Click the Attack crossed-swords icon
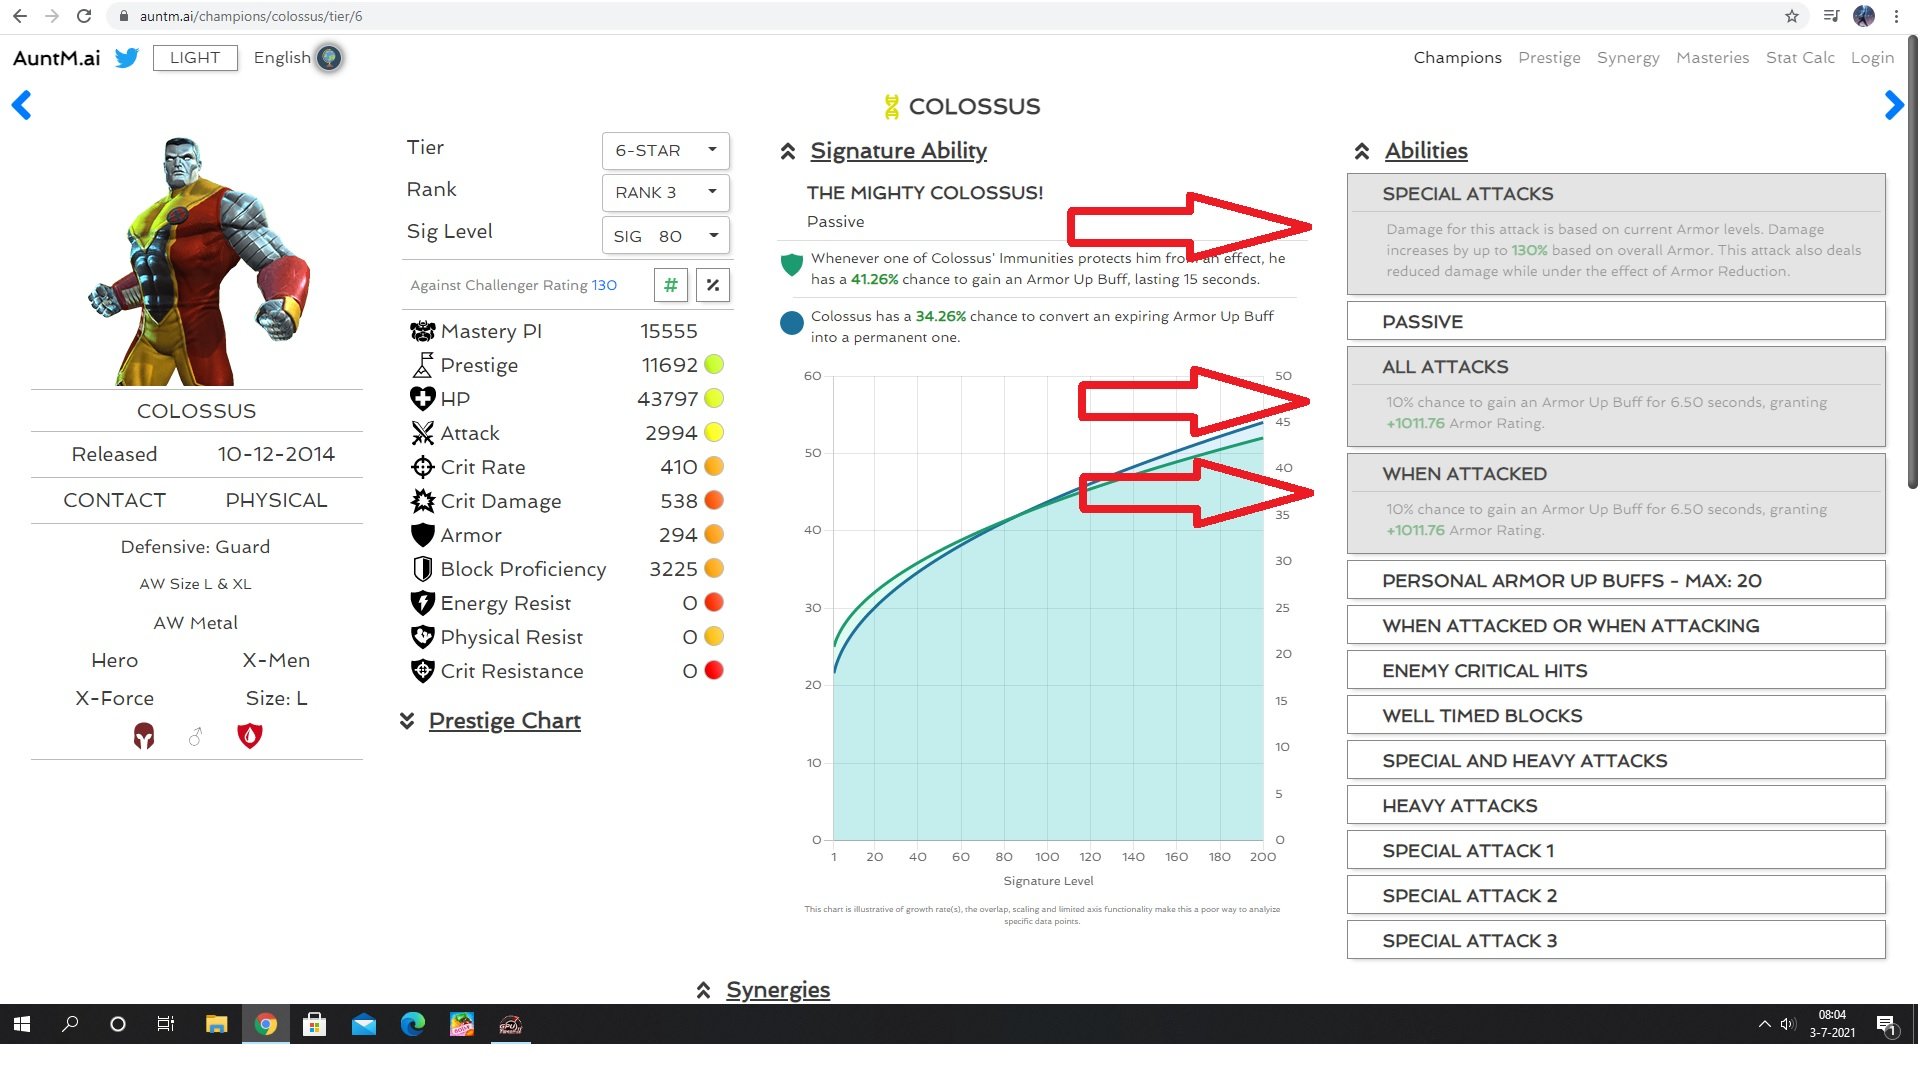This screenshot has height=1080, width=1920. tap(423, 433)
